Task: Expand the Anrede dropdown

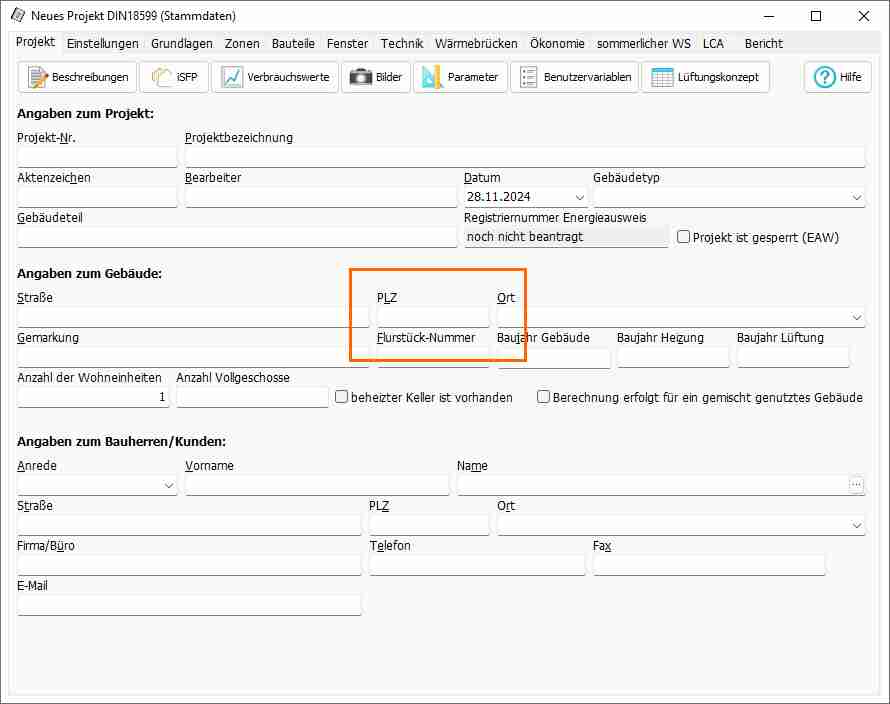Action: click(x=168, y=486)
